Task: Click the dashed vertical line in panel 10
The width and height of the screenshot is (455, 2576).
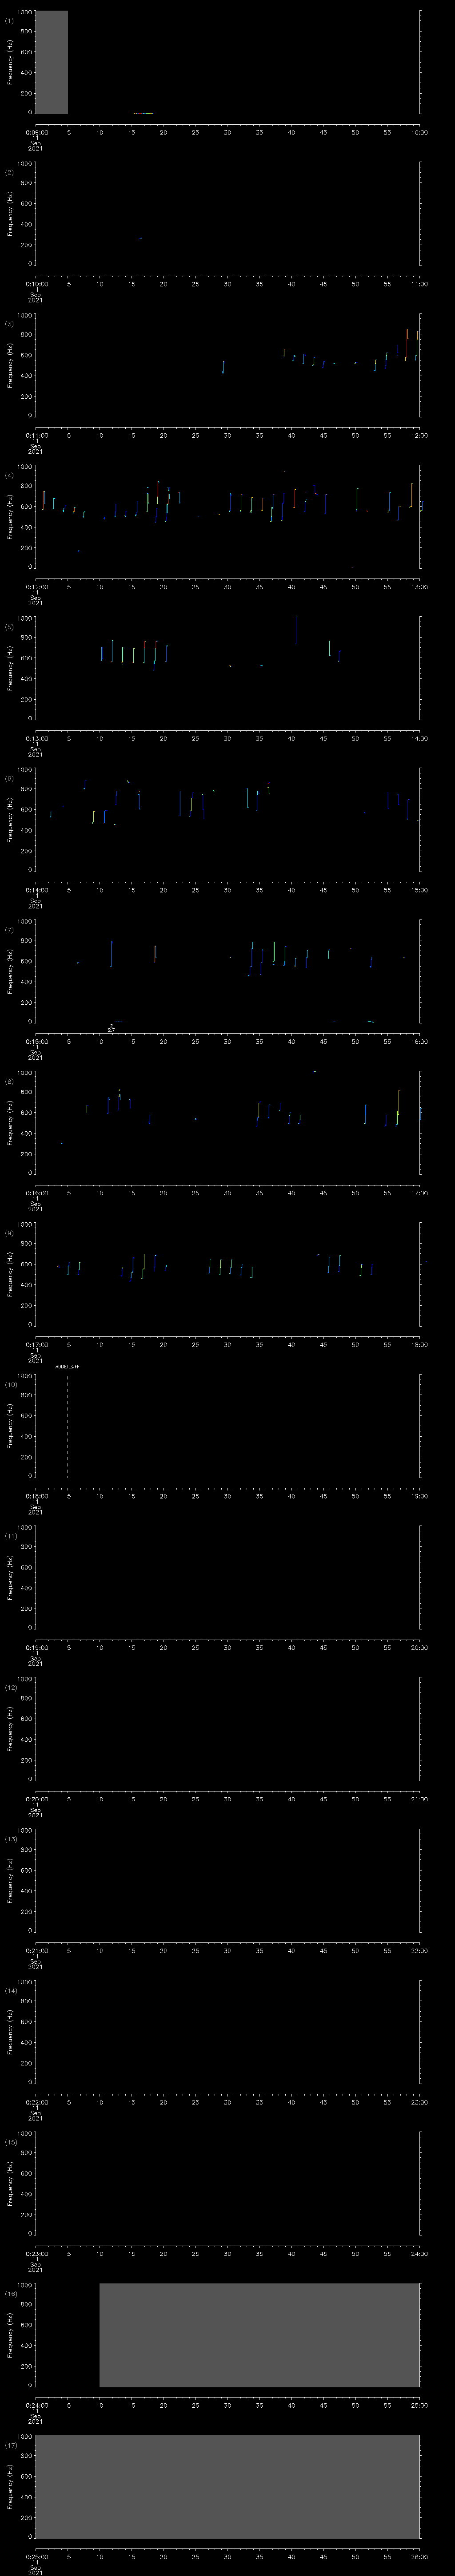Action: [68, 1425]
